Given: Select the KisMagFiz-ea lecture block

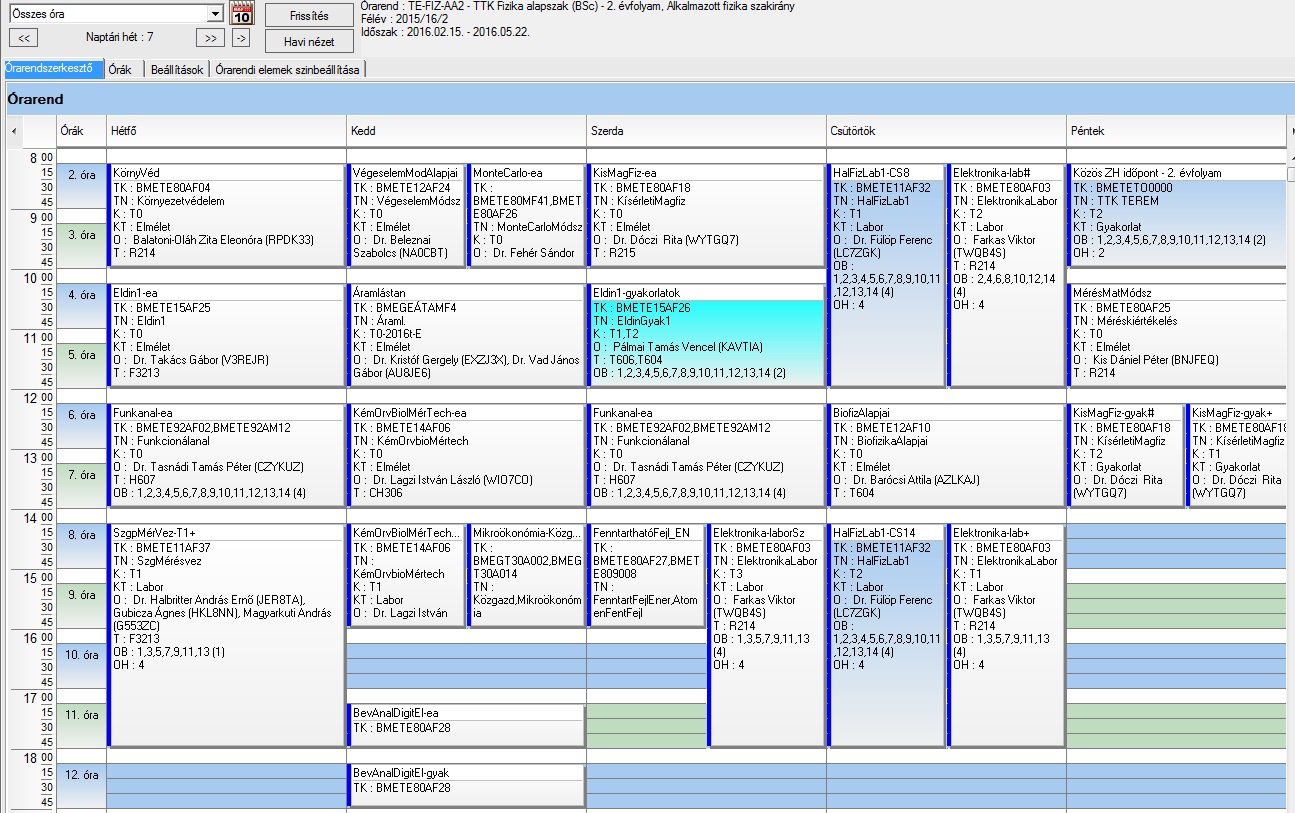Looking at the screenshot, I should coord(706,215).
